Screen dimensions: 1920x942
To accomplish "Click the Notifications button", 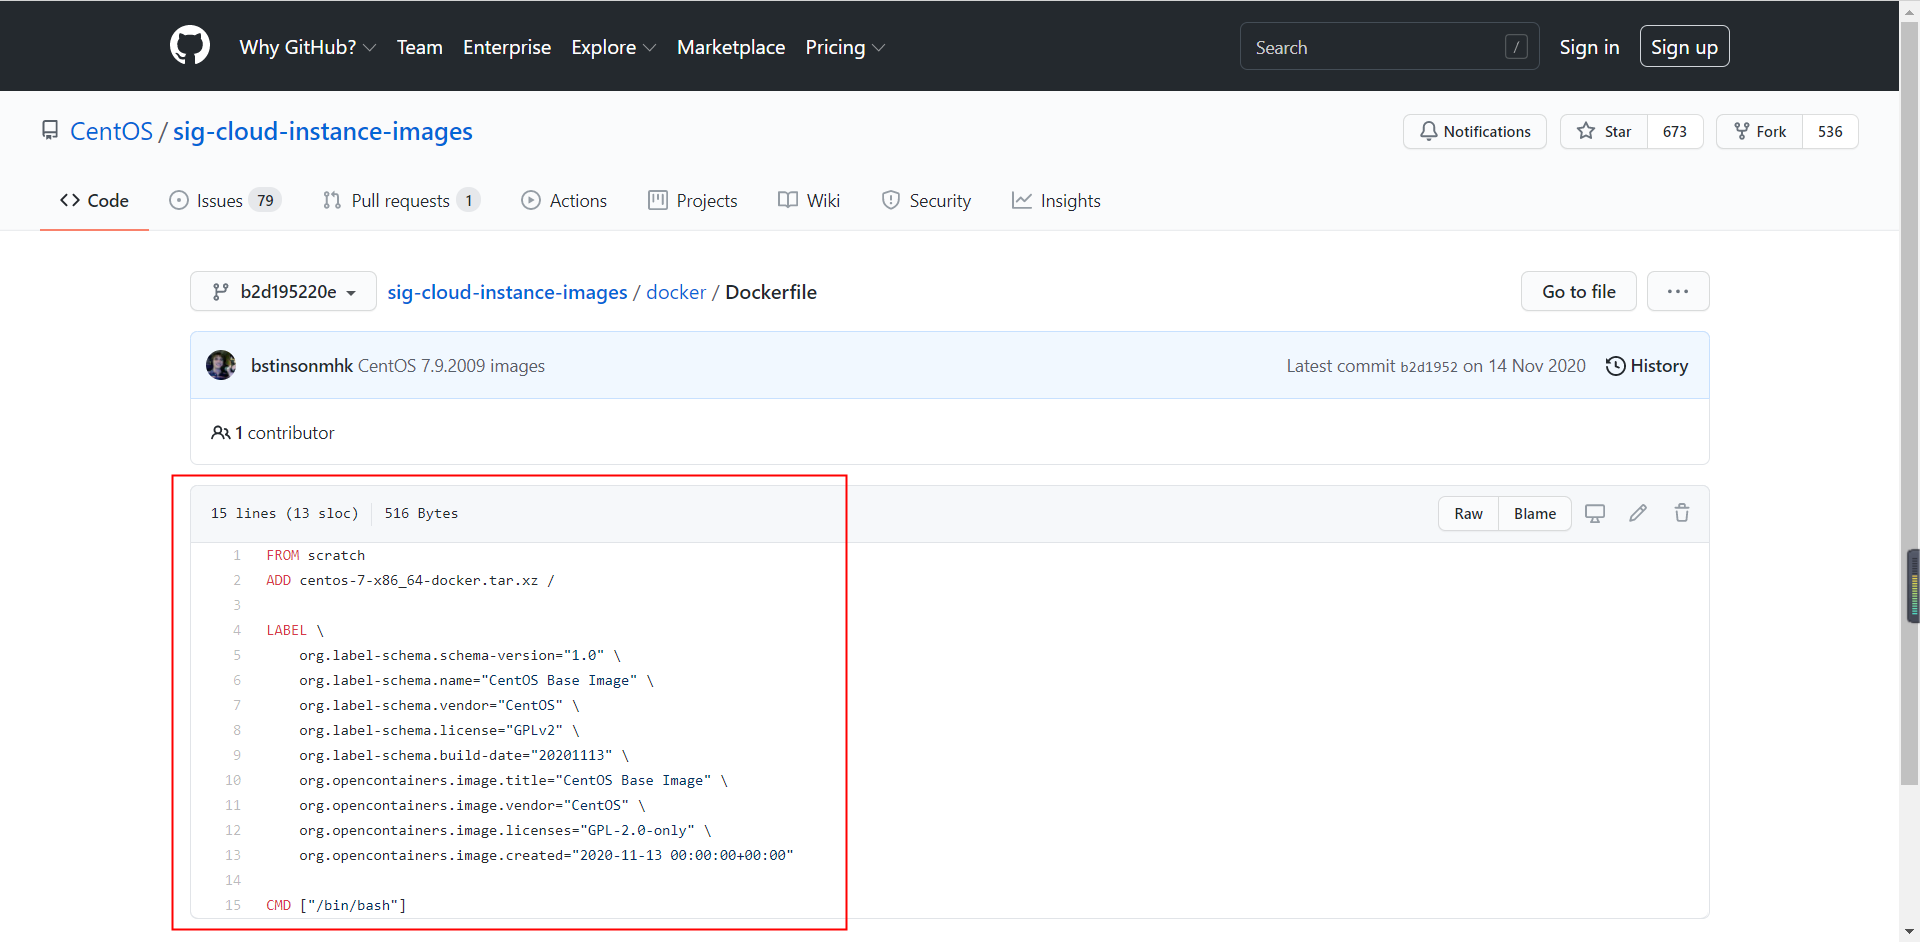I will 1474,131.
